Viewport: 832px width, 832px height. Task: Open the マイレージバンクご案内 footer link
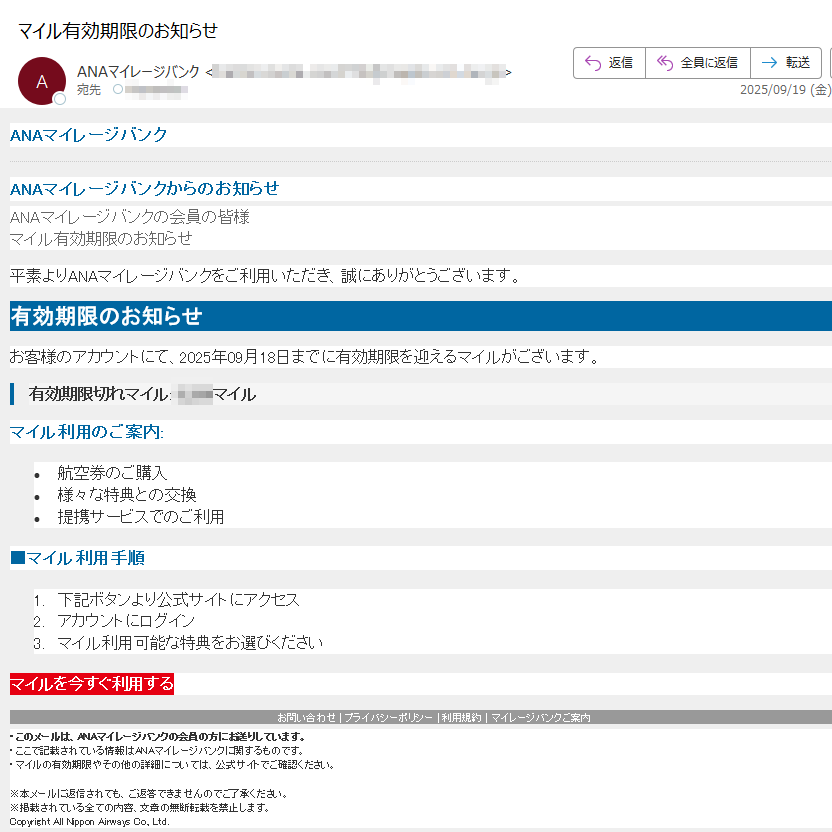[540, 718]
